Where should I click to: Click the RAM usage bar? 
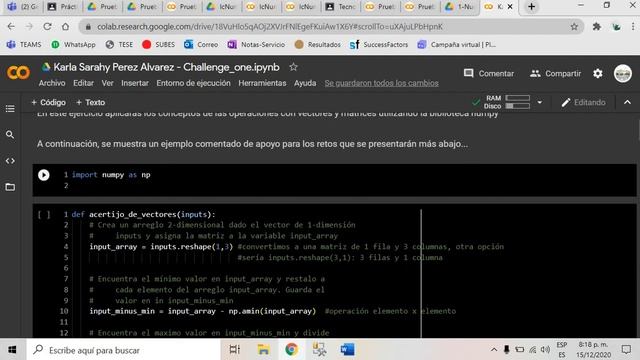[x=518, y=98]
